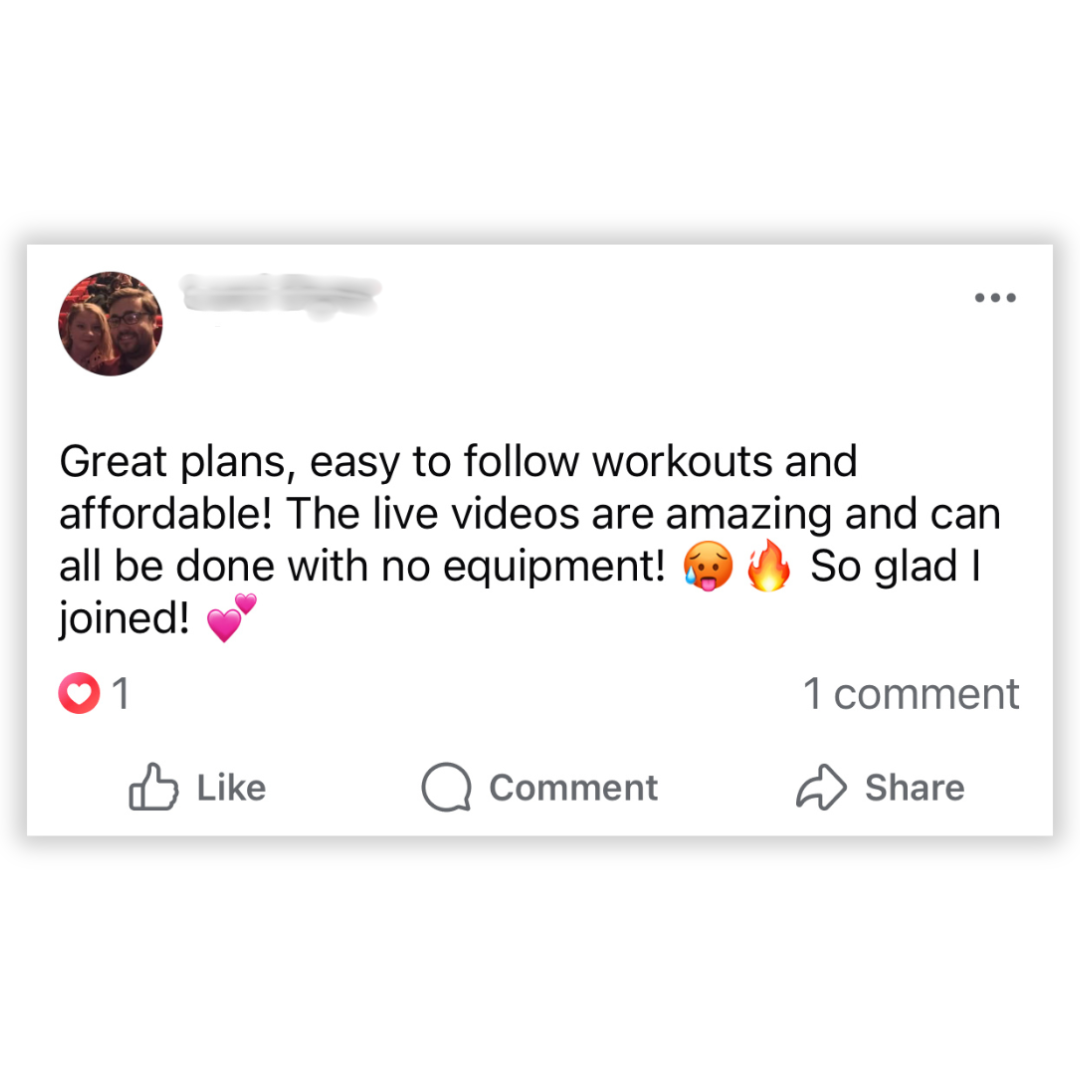Tap the "Share" text label
The width and height of the screenshot is (1080, 1080).
click(x=915, y=788)
